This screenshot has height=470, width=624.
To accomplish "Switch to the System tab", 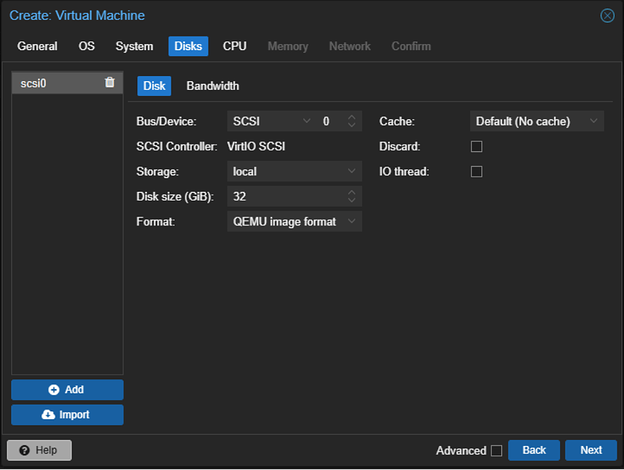I will pos(134,46).
